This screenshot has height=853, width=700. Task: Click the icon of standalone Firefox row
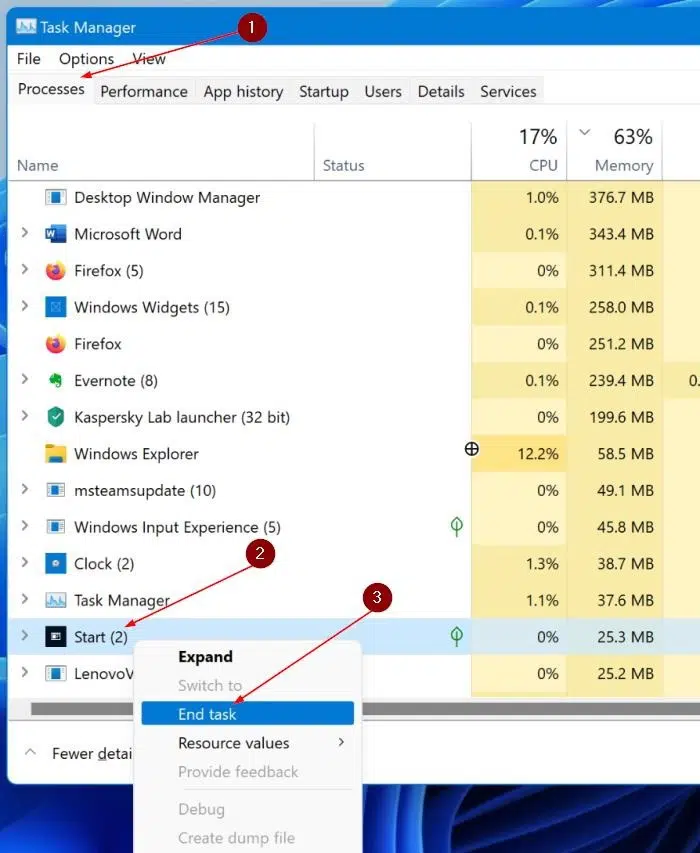55,344
